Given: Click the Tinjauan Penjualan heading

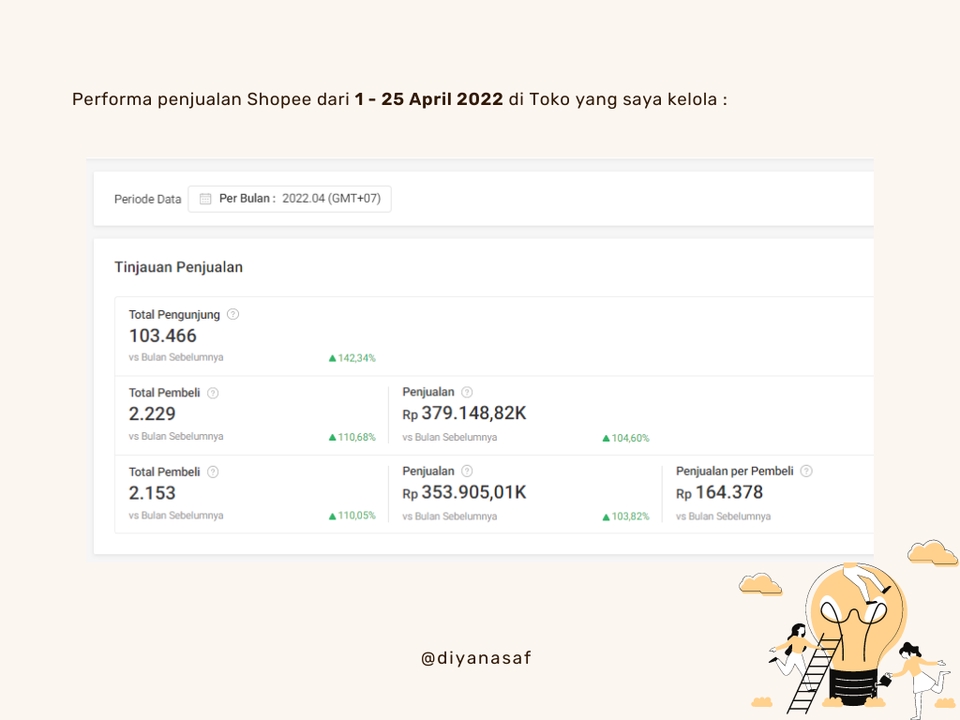Looking at the screenshot, I should [x=178, y=268].
